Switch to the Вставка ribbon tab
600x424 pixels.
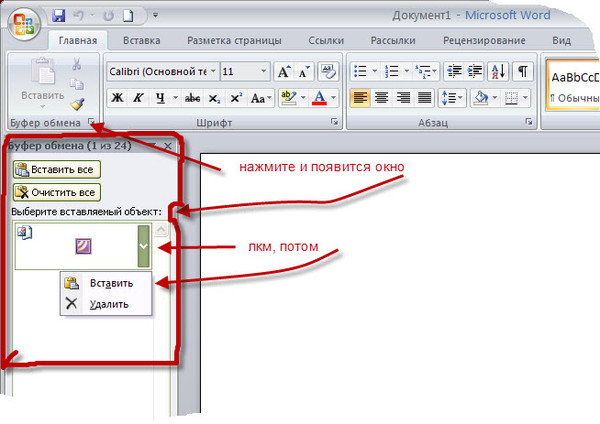click(142, 41)
